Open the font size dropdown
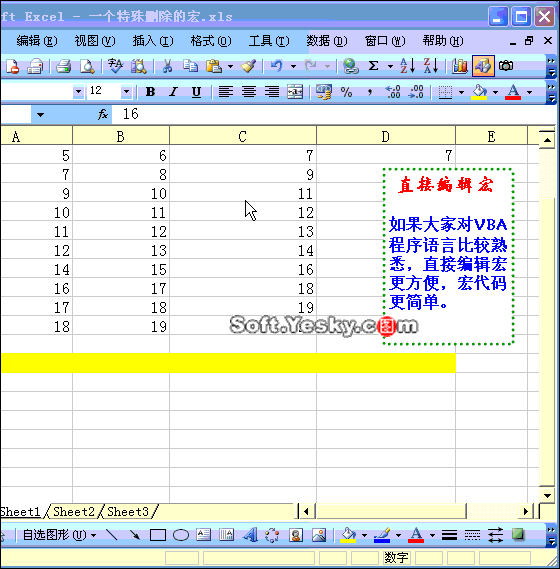Screen dimensions: 560x569 click(126, 91)
